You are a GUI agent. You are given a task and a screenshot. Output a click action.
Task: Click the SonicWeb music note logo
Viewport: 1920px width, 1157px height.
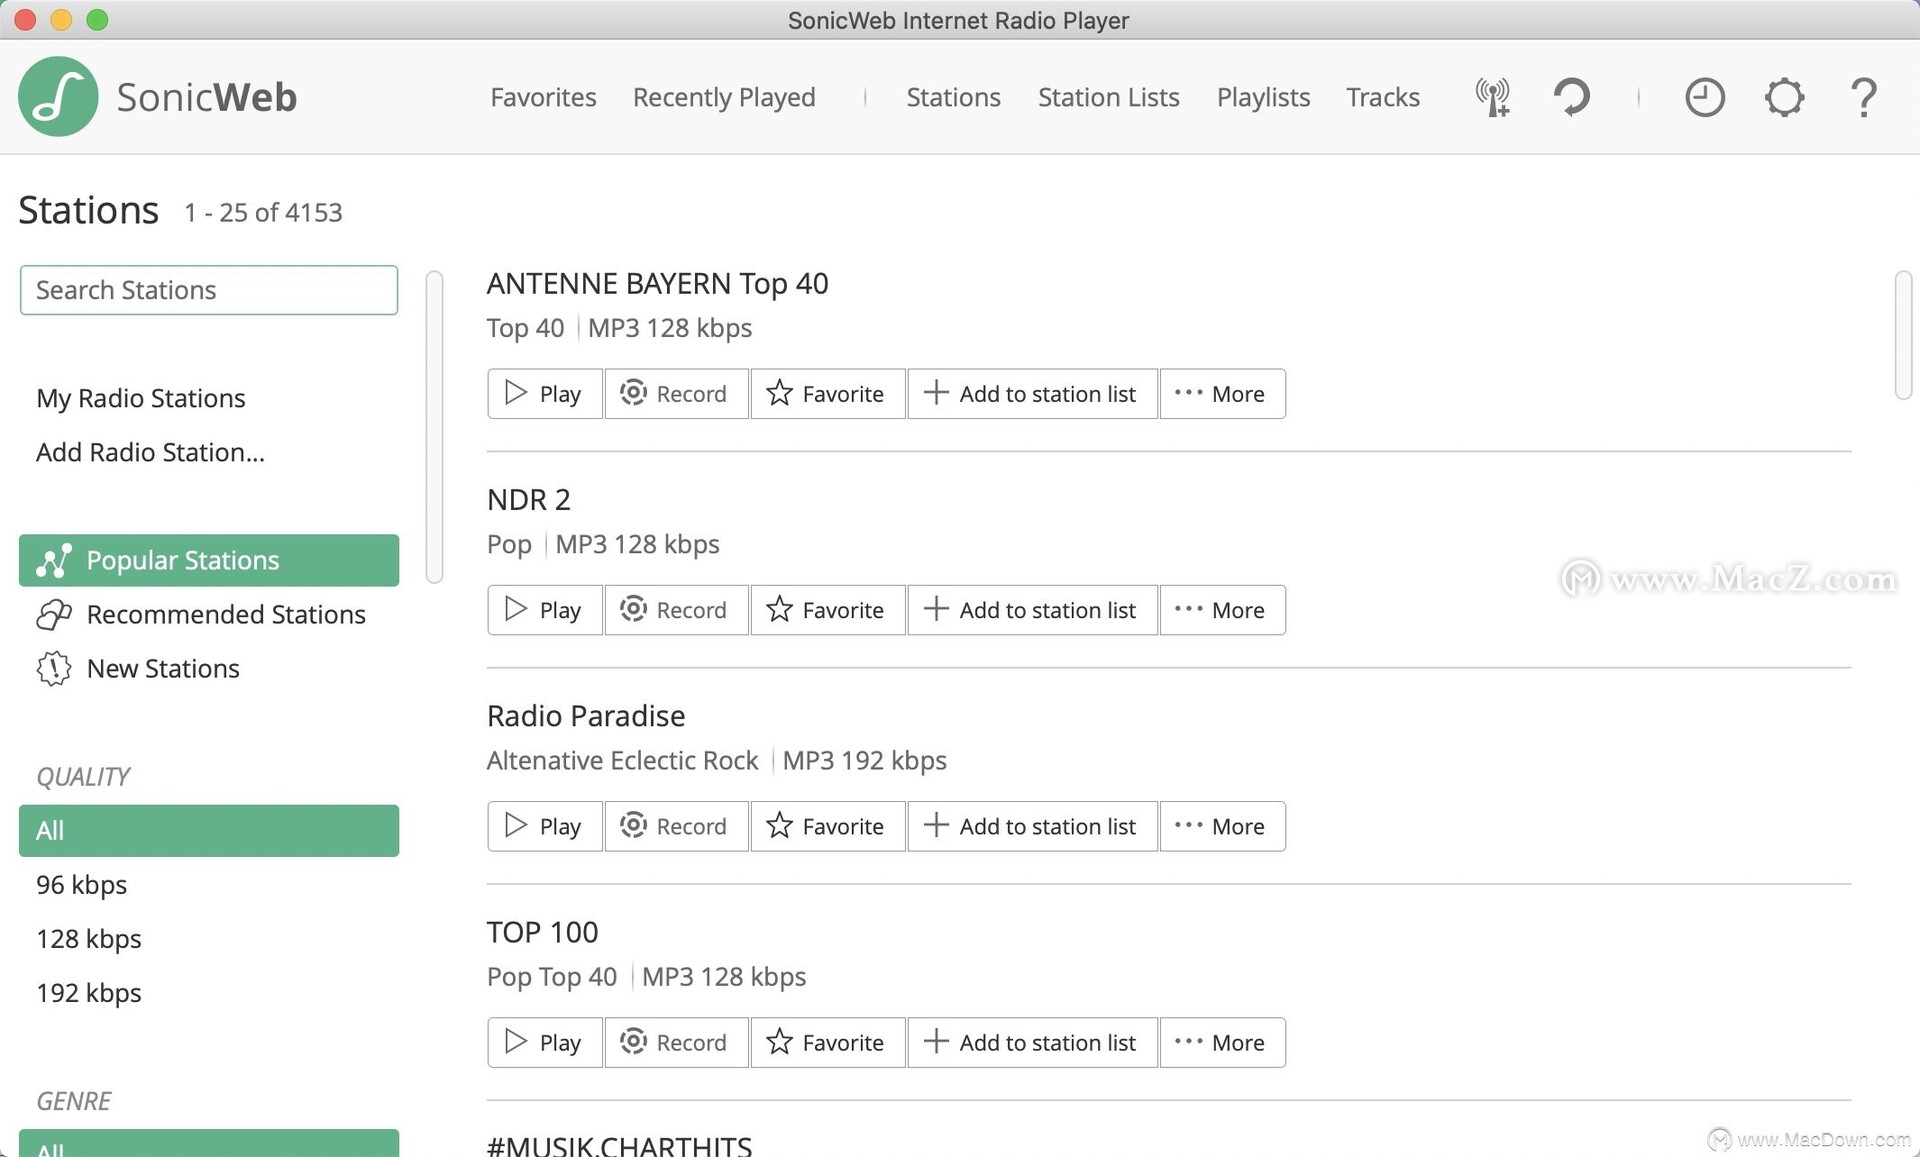coord(58,97)
